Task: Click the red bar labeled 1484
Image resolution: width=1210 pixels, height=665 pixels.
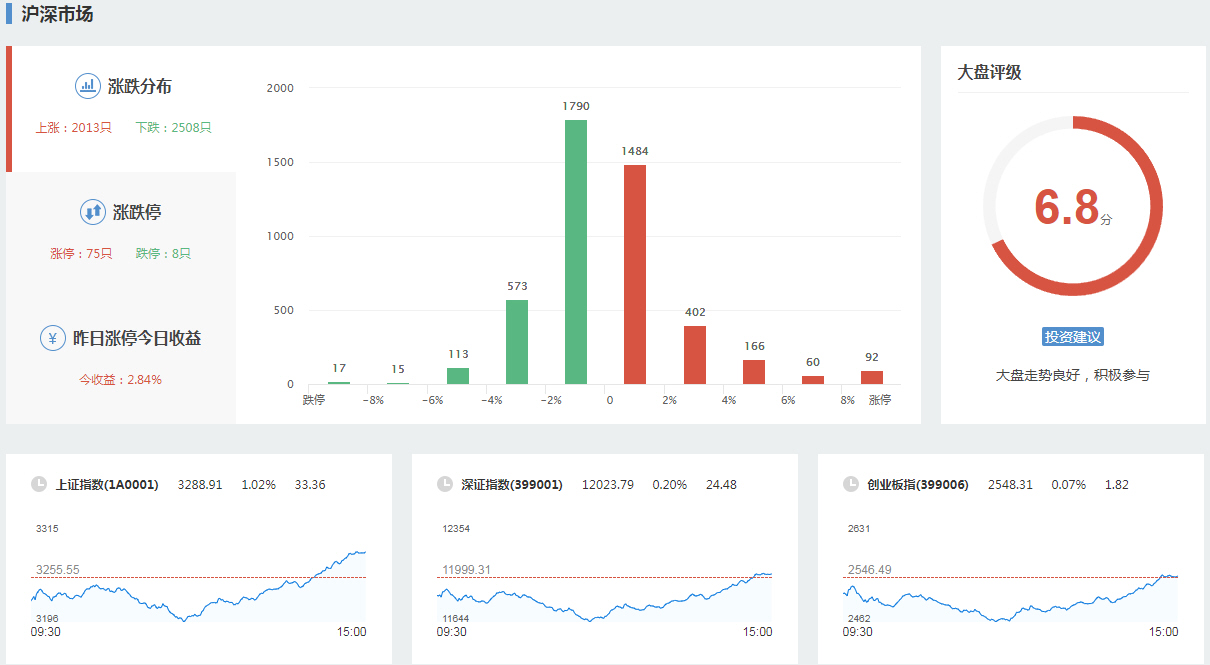Action: pyautogui.click(x=635, y=275)
